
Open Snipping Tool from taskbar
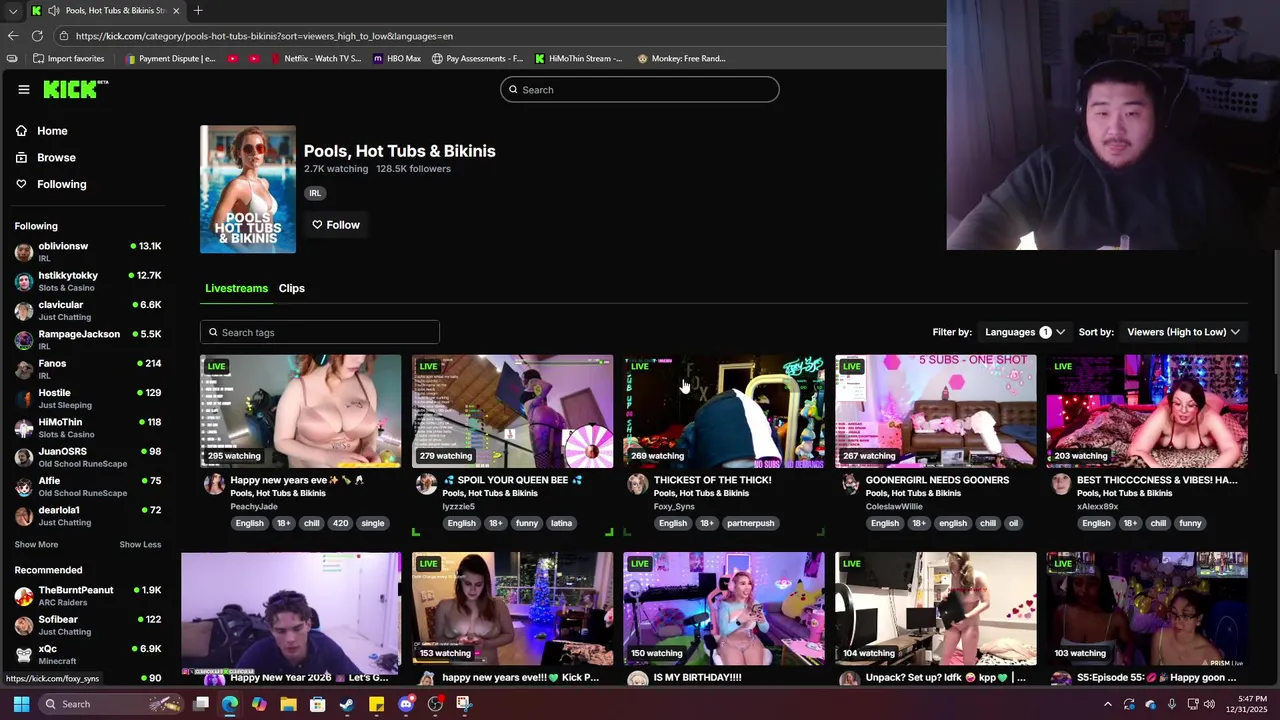tap(464, 704)
